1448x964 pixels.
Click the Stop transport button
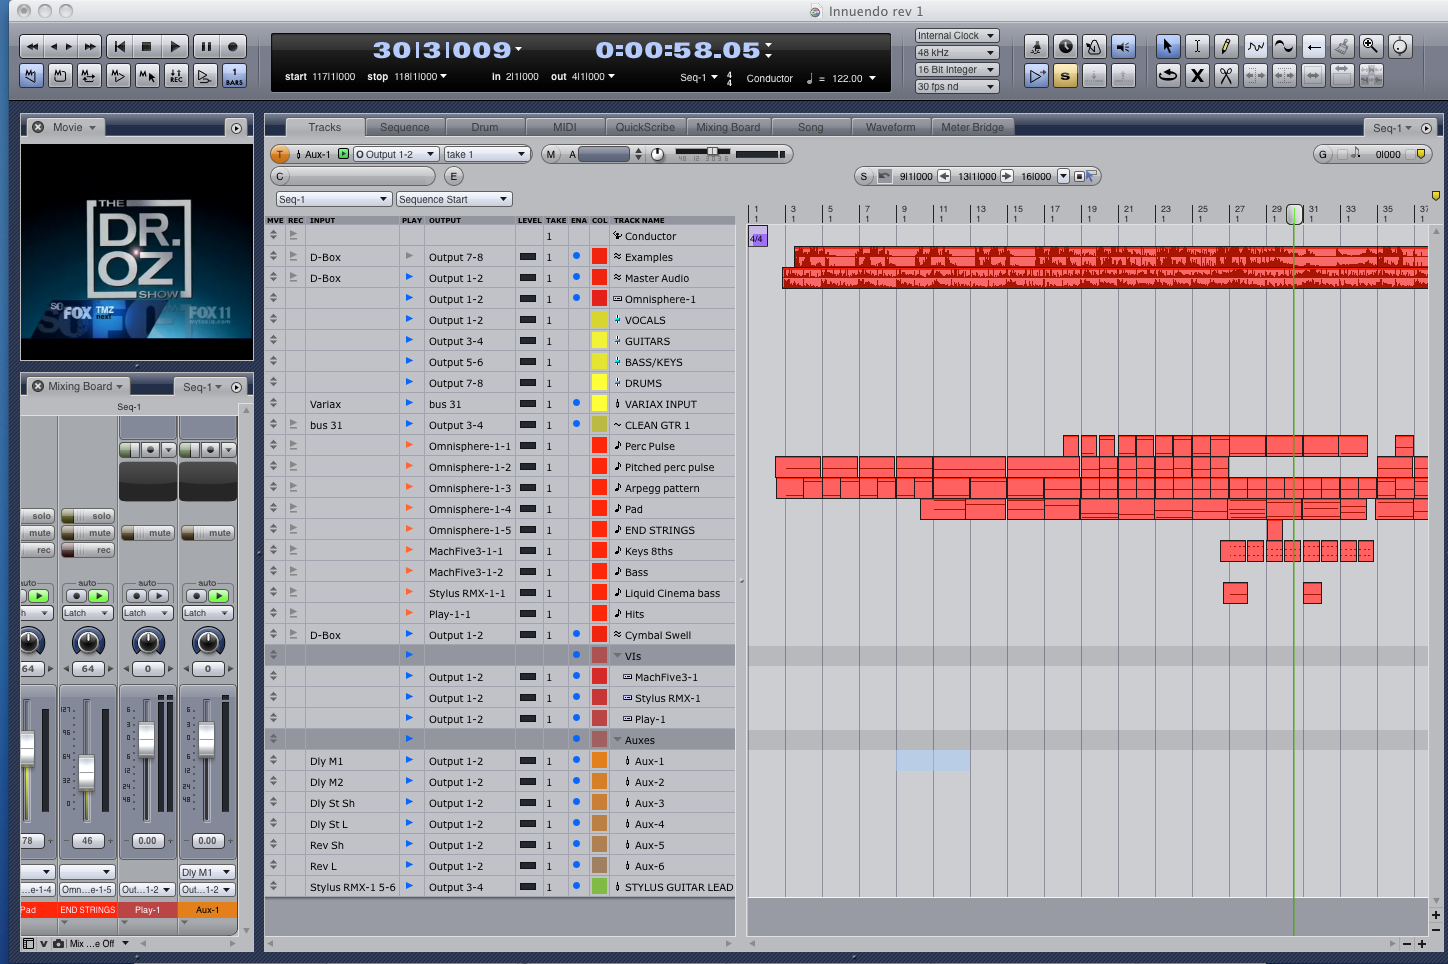(x=147, y=47)
